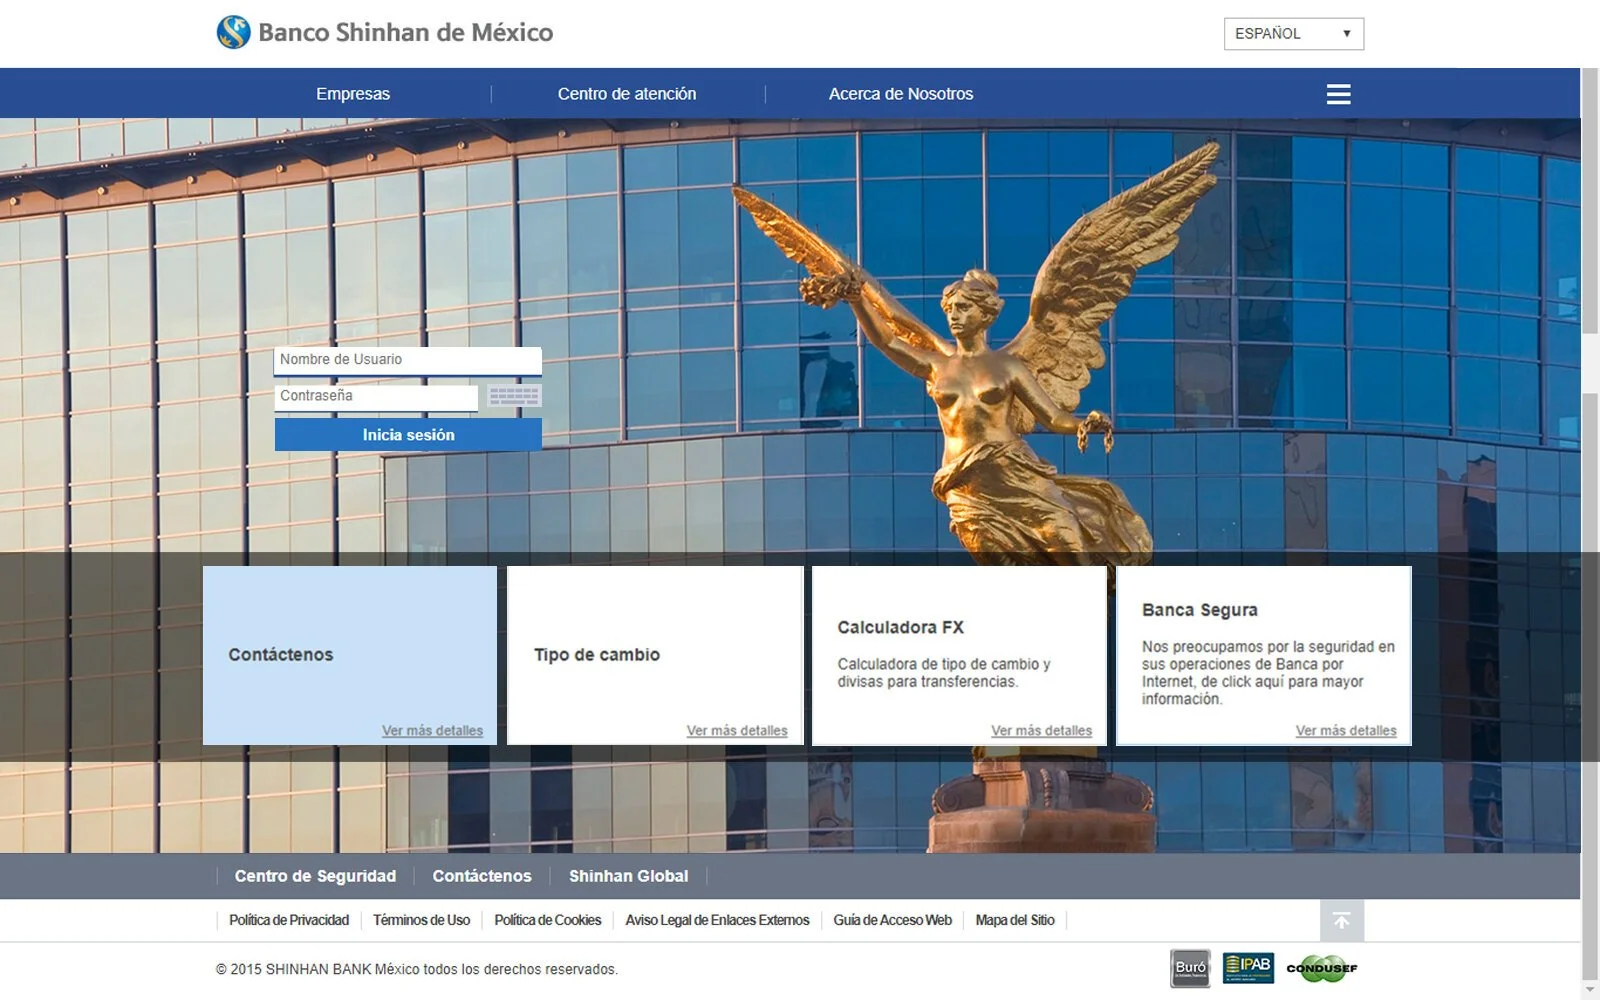Click Ver más detalles in Tipo de cambio card

(737, 731)
